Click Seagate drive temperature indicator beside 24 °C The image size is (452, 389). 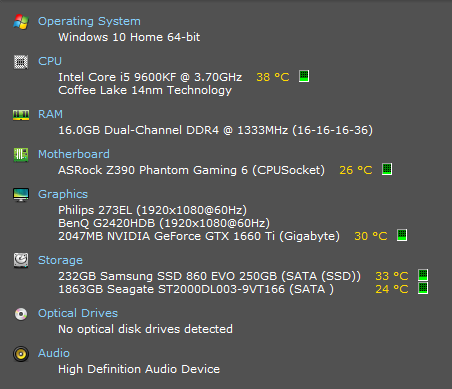tap(423, 288)
